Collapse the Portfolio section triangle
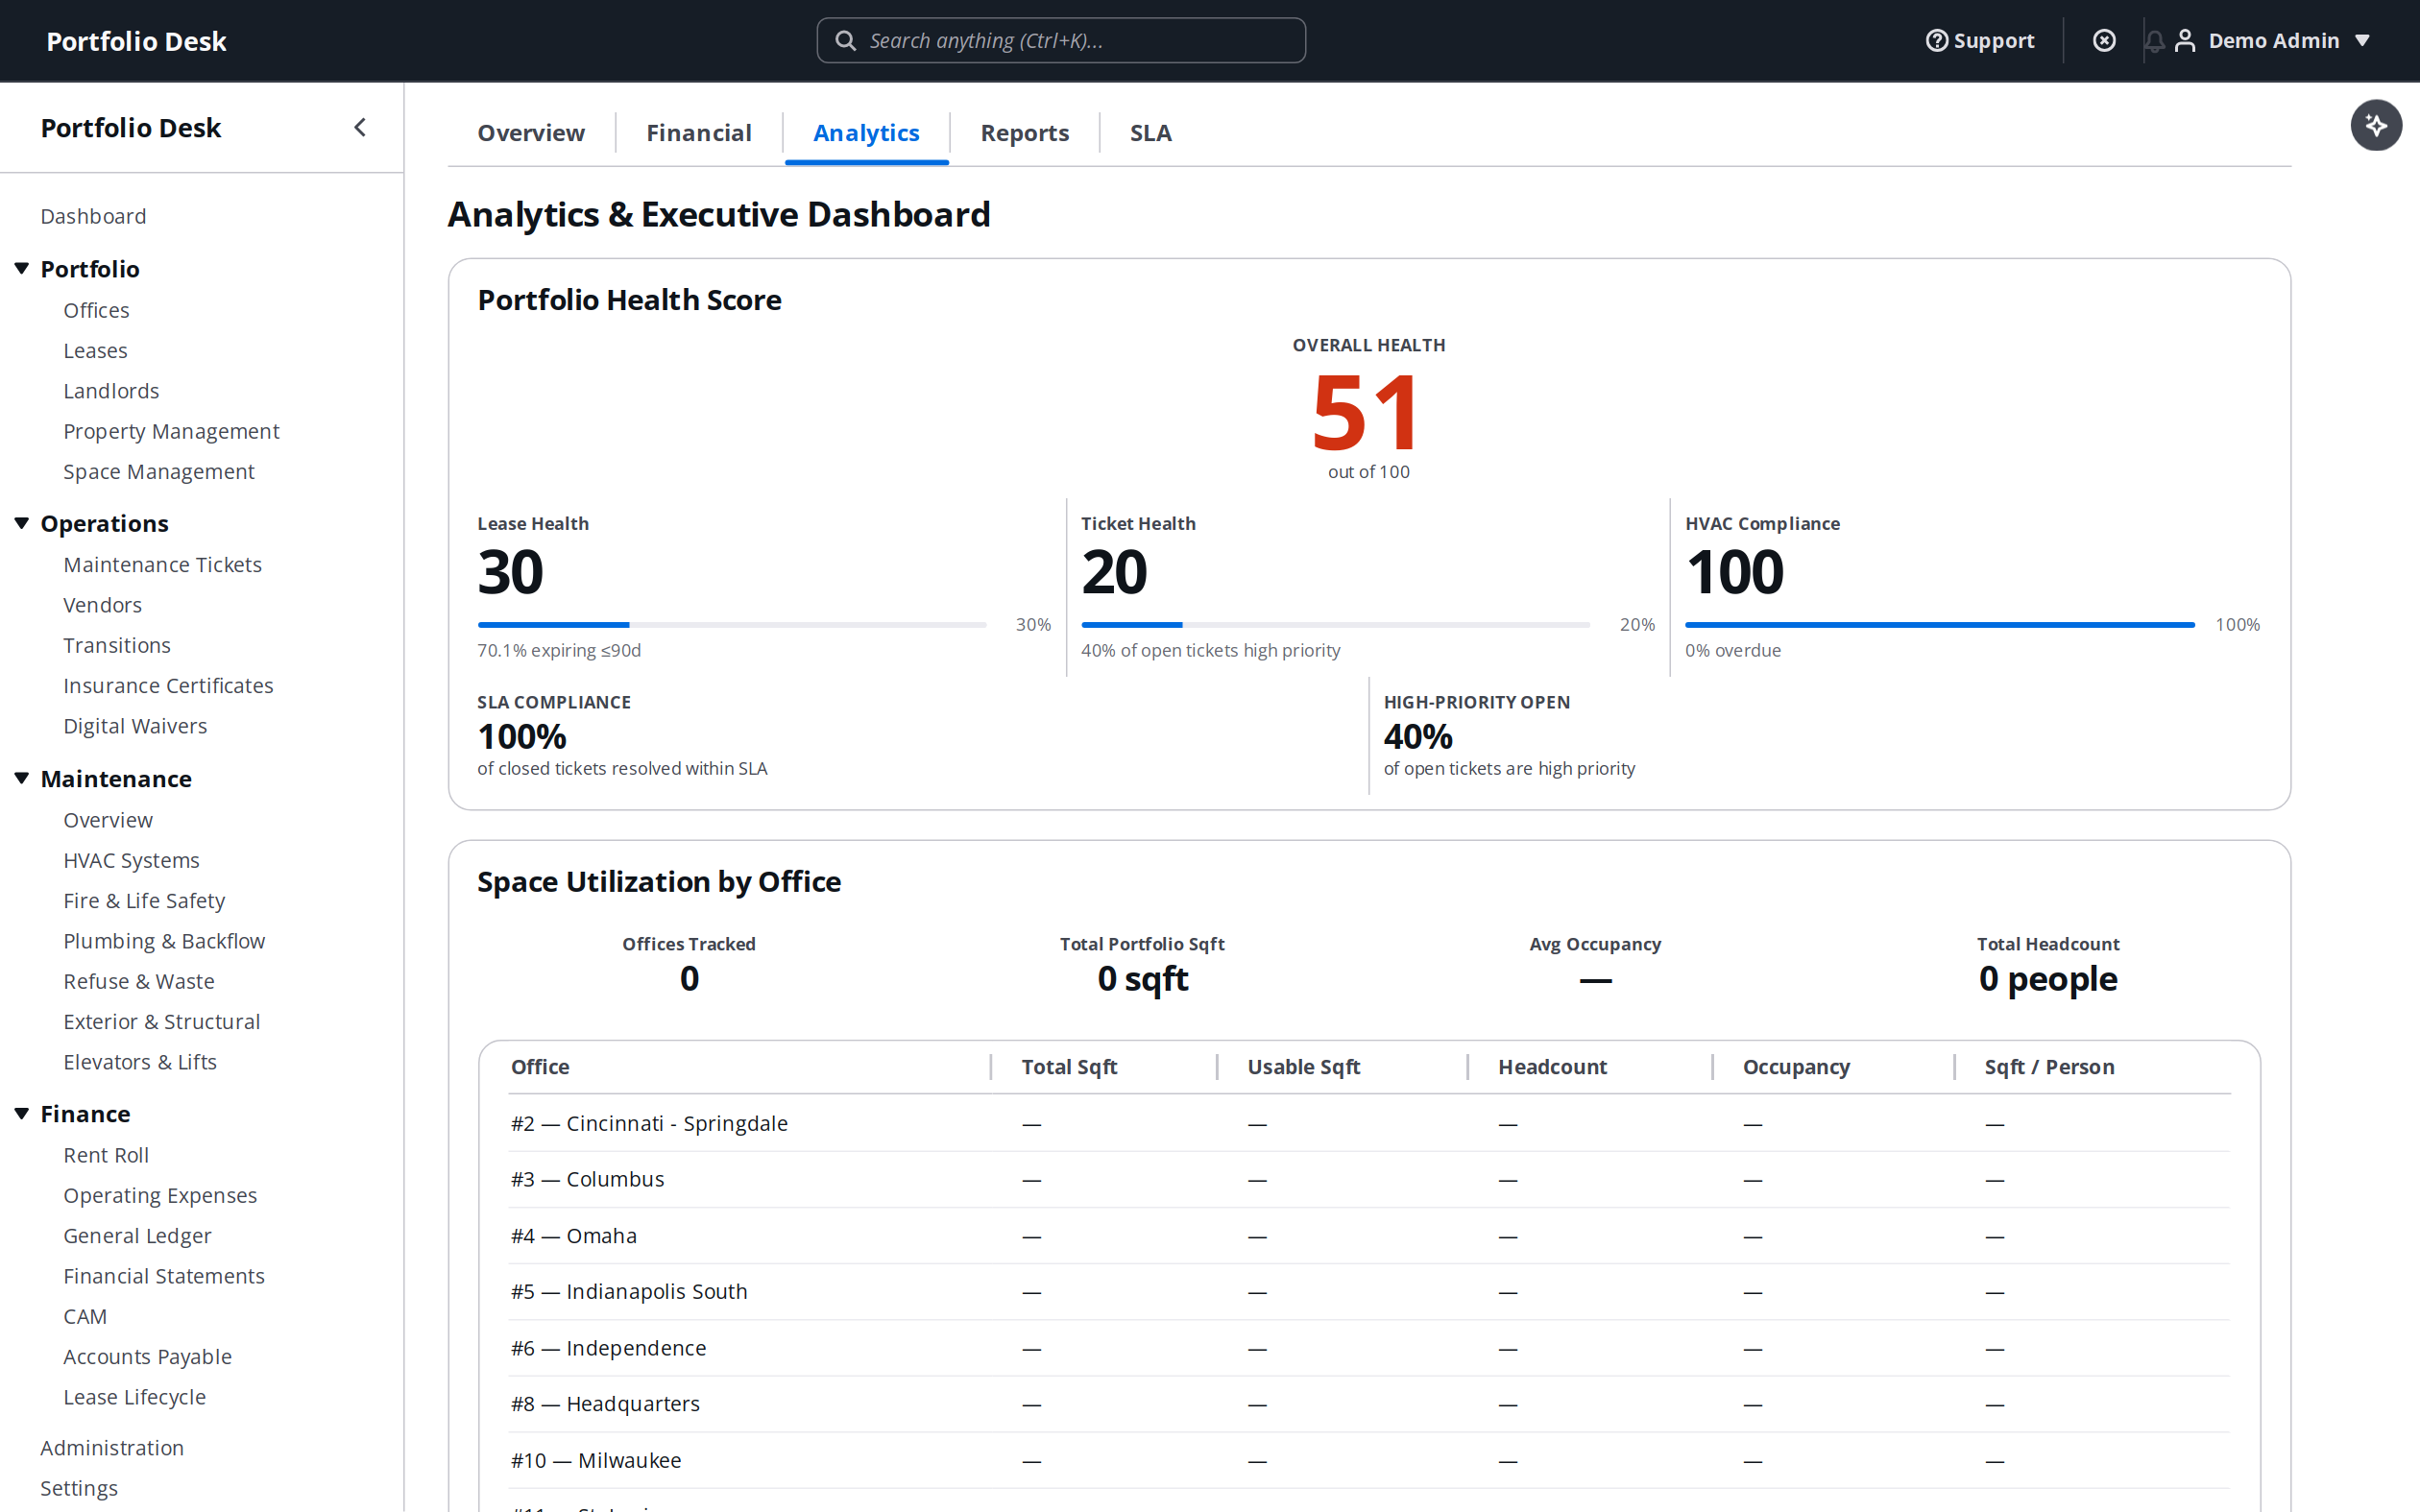This screenshot has height=1512, width=2420. [21, 268]
